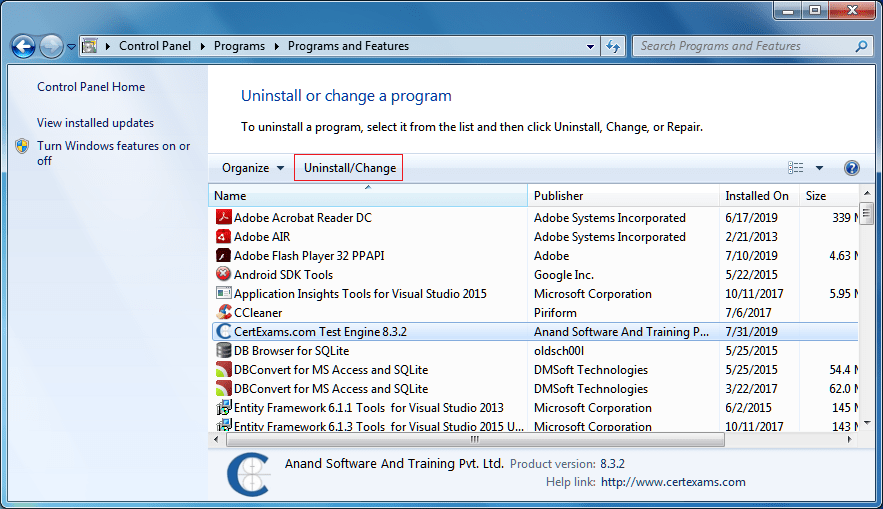Click the DBConvert icon dated 5/25/2015
The image size is (883, 509).
click(x=224, y=369)
